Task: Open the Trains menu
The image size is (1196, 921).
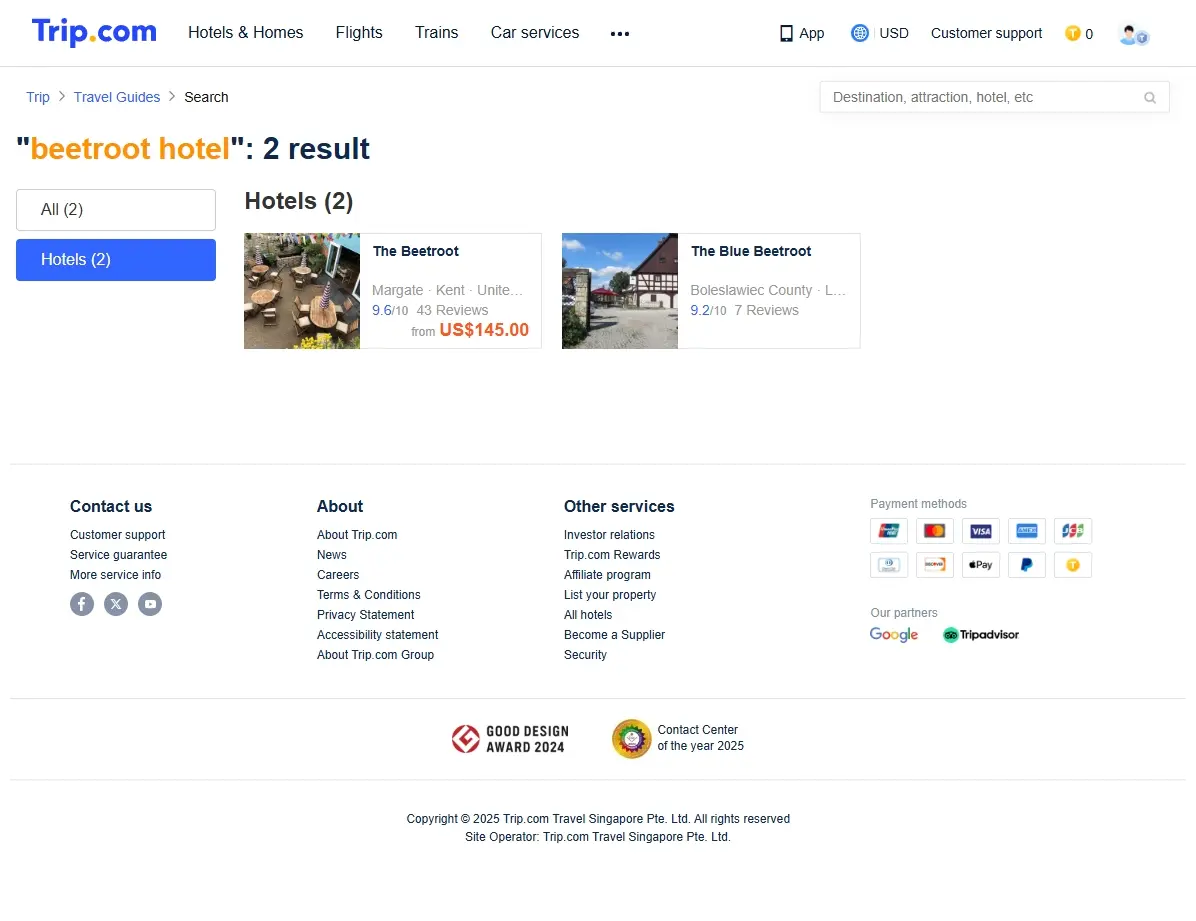Action: (x=436, y=33)
